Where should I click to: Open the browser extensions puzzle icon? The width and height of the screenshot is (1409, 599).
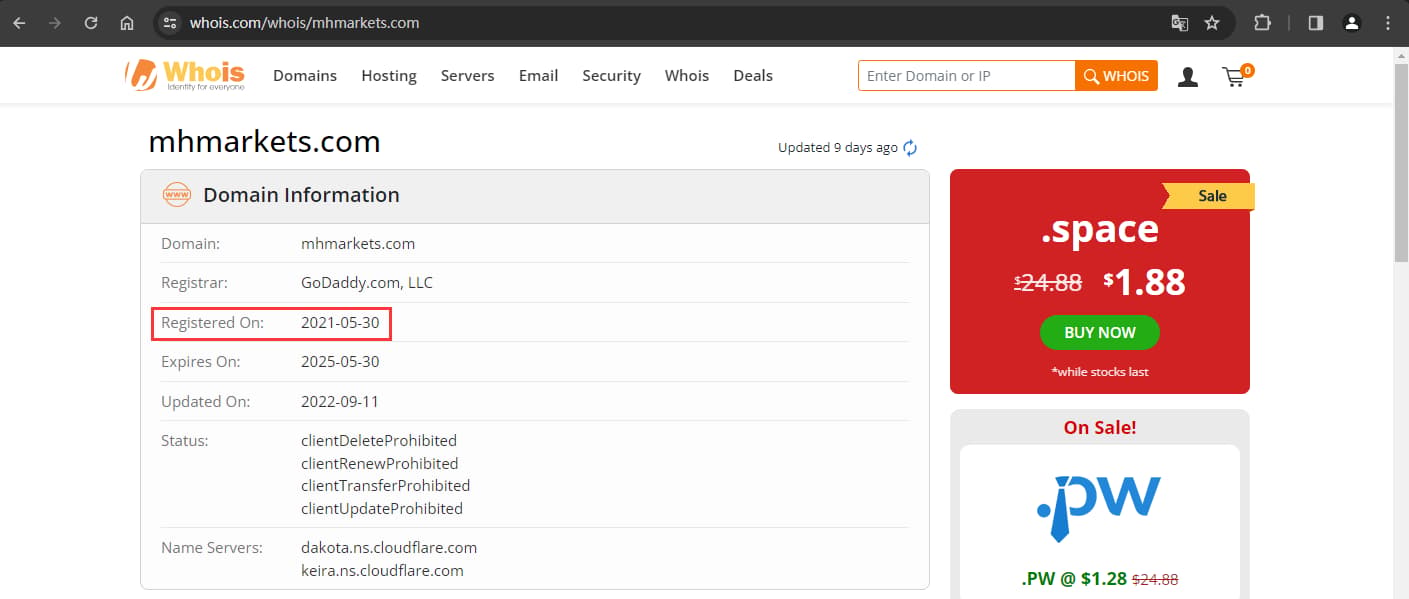pyautogui.click(x=1263, y=23)
